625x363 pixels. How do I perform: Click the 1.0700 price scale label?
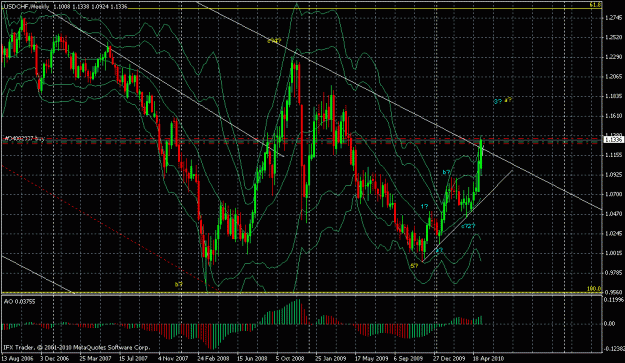point(613,194)
